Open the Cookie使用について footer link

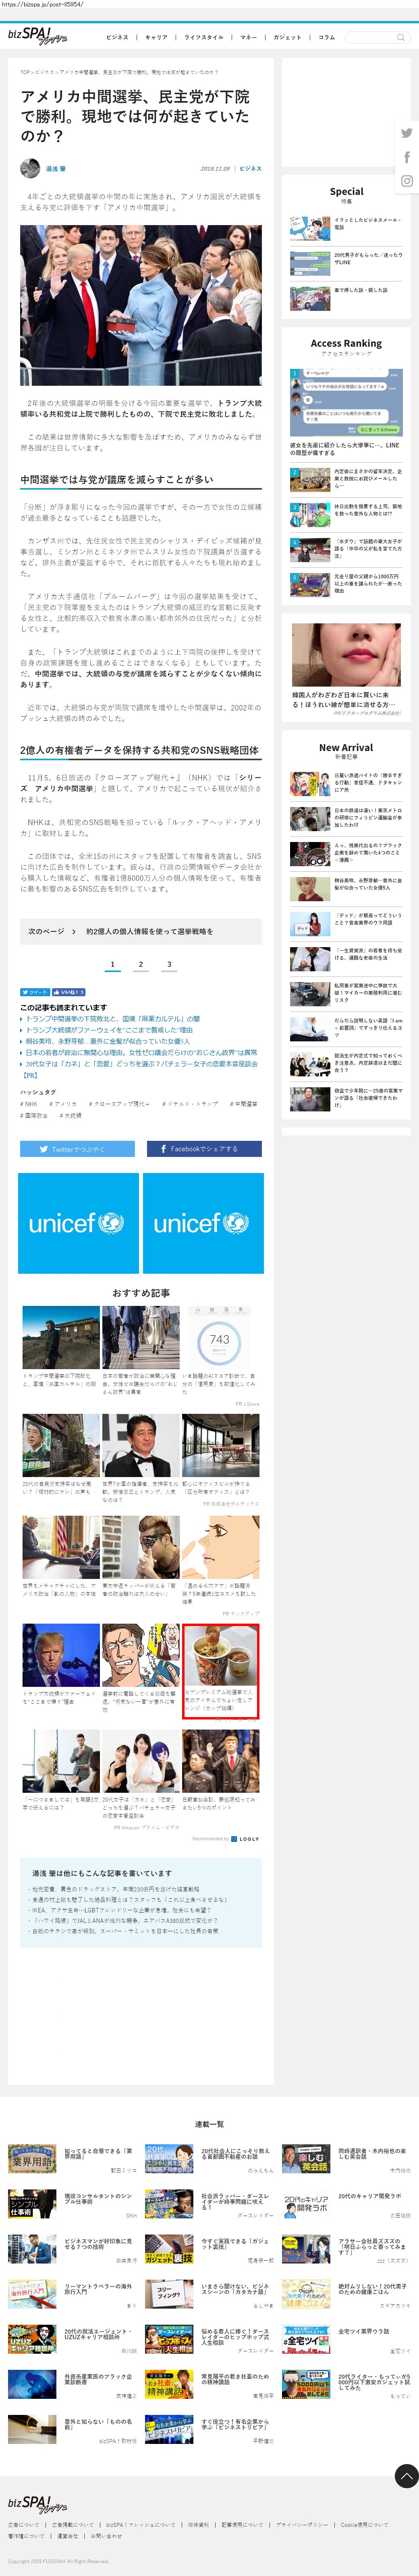[x=365, y=2524]
